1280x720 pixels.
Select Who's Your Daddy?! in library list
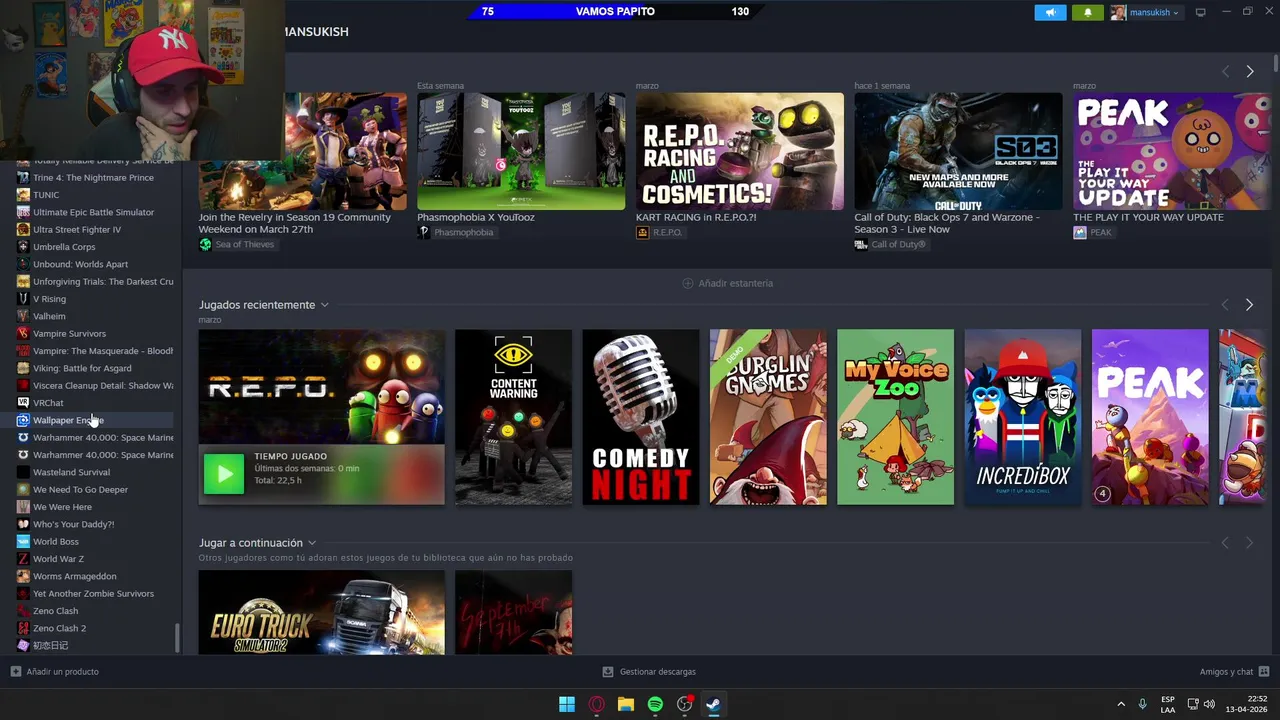[95, 524]
